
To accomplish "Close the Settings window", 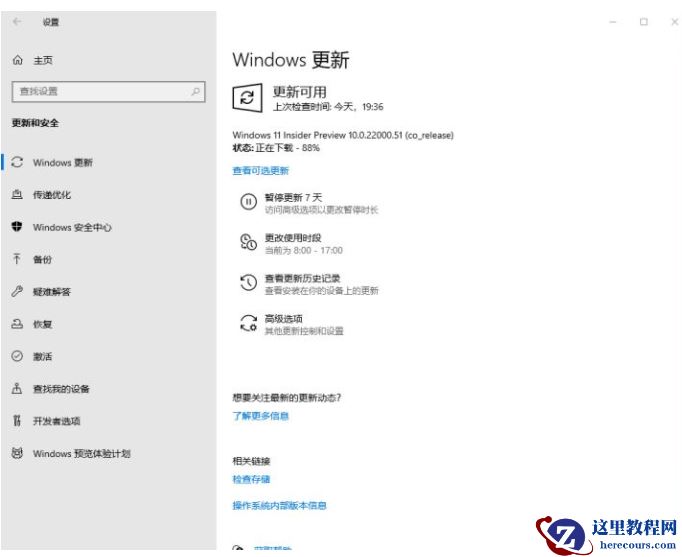I will (x=675, y=22).
